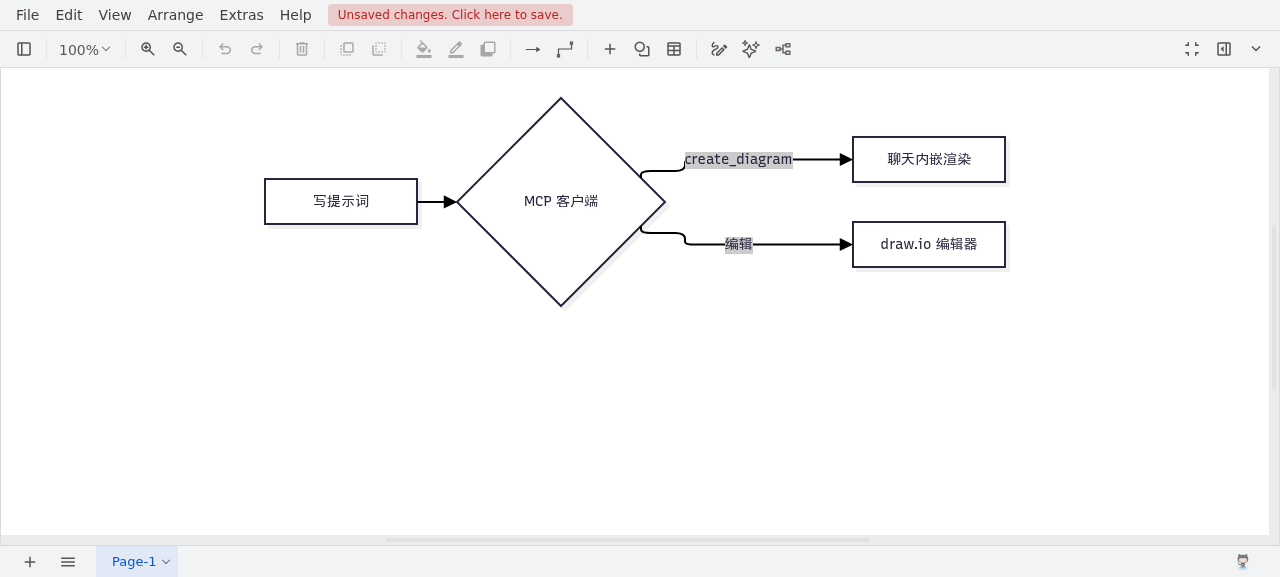Select the 写提示词 rectangle shape
The image size is (1280, 577).
click(x=341, y=201)
